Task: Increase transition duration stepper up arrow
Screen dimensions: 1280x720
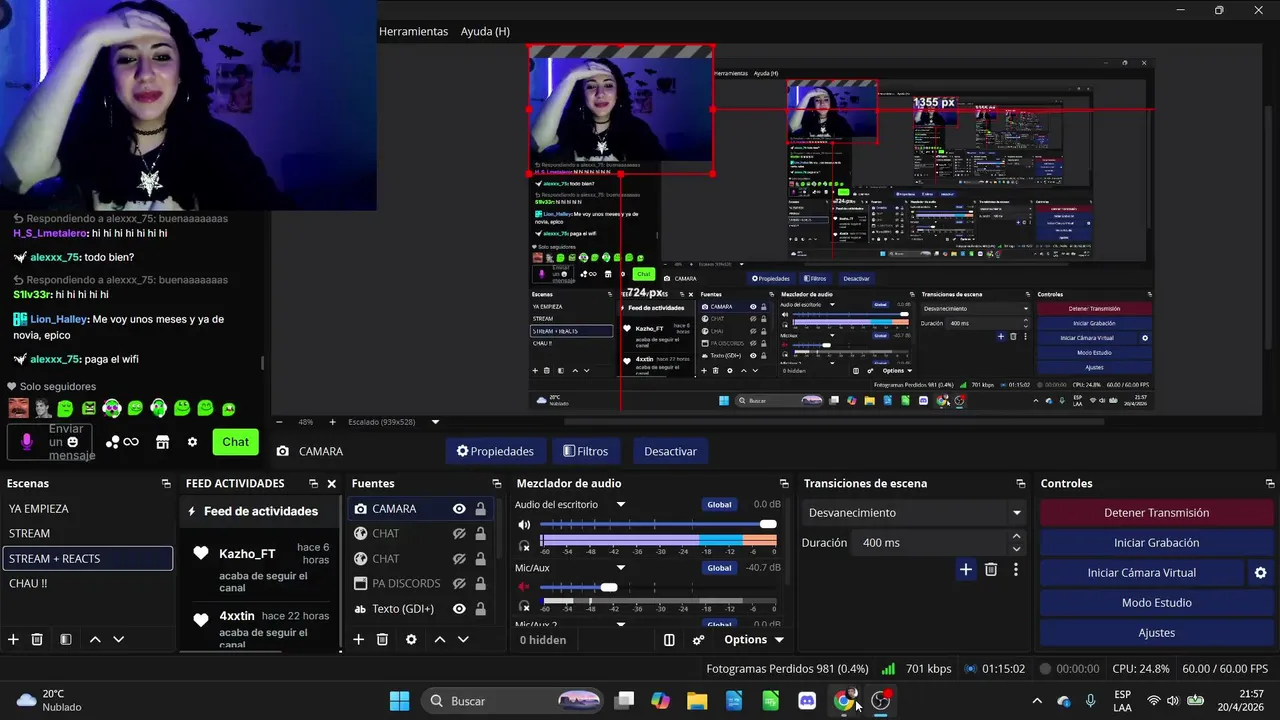Action: click(x=1017, y=537)
